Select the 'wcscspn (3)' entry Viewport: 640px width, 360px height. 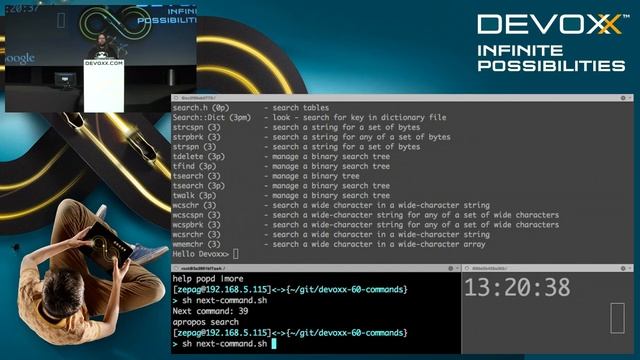click(x=196, y=215)
